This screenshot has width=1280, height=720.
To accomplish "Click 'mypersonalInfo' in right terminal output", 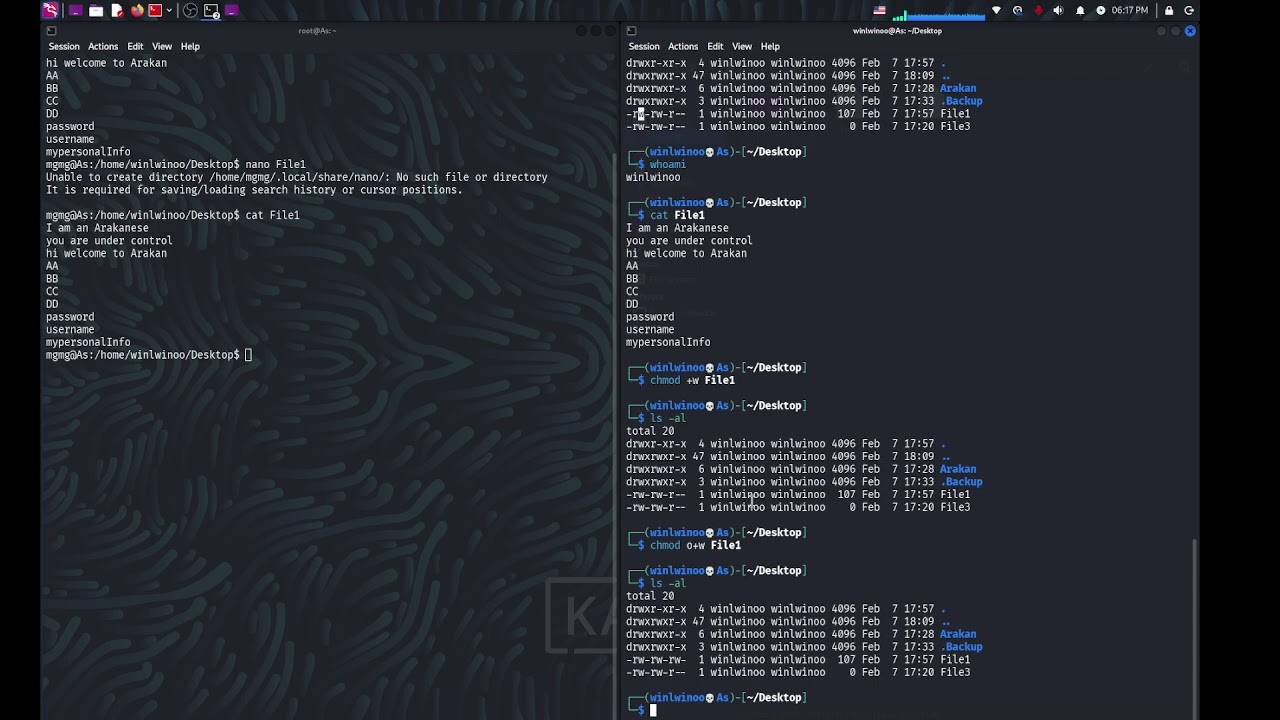I will click(x=668, y=342).
